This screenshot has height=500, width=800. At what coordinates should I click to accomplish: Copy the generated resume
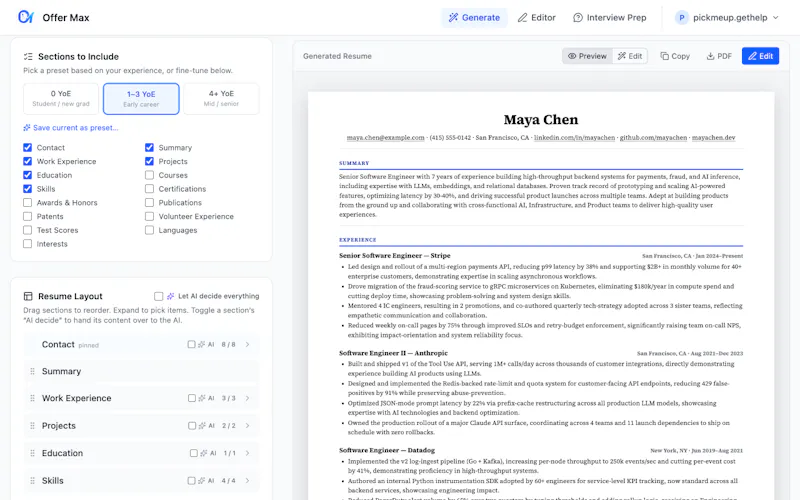[674, 56]
